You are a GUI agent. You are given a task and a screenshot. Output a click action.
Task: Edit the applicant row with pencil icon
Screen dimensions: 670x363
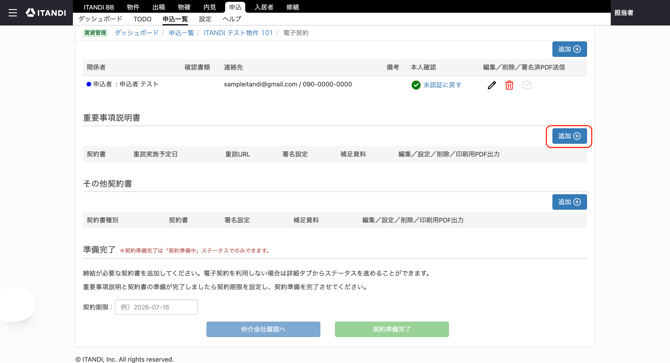click(x=492, y=85)
